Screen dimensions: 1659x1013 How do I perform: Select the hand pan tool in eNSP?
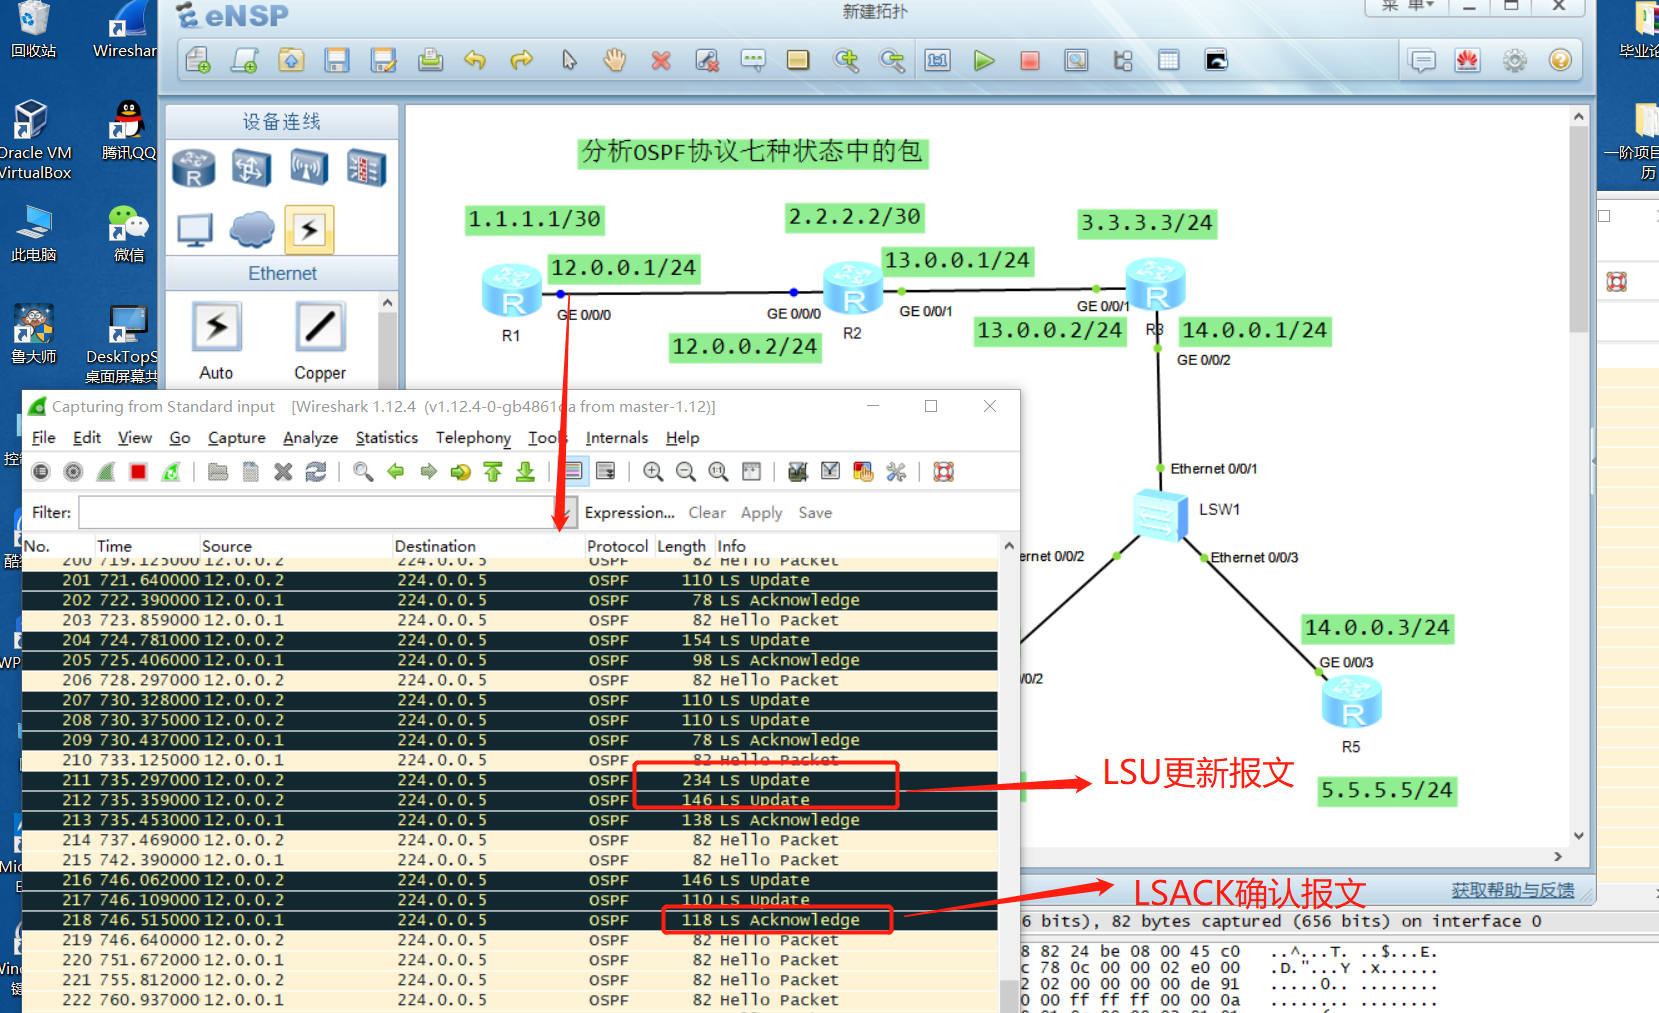pyautogui.click(x=614, y=60)
